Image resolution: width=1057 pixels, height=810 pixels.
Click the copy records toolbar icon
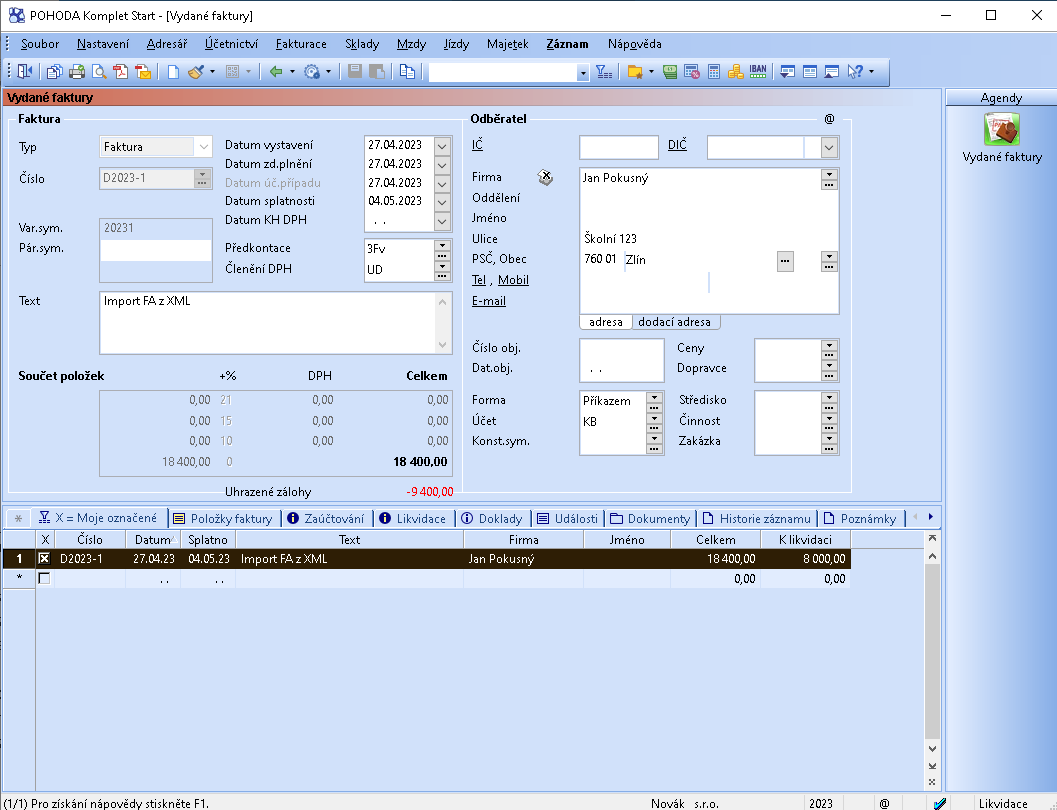(x=55, y=71)
